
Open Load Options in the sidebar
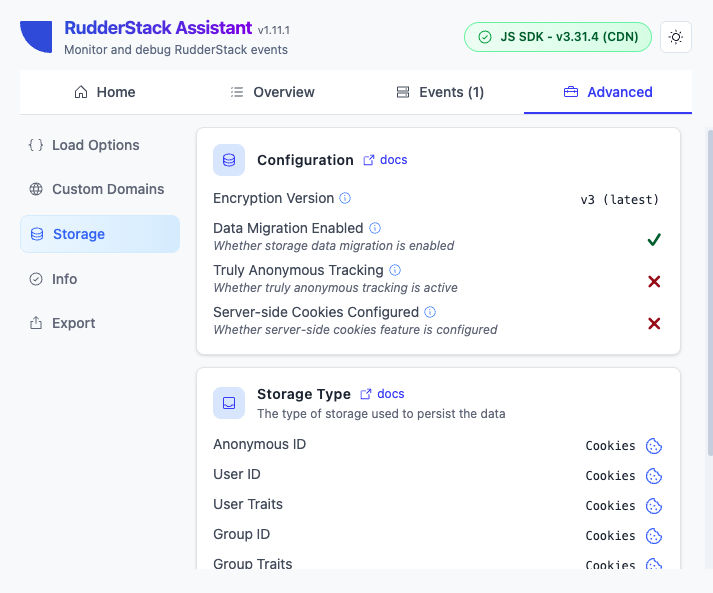100,145
